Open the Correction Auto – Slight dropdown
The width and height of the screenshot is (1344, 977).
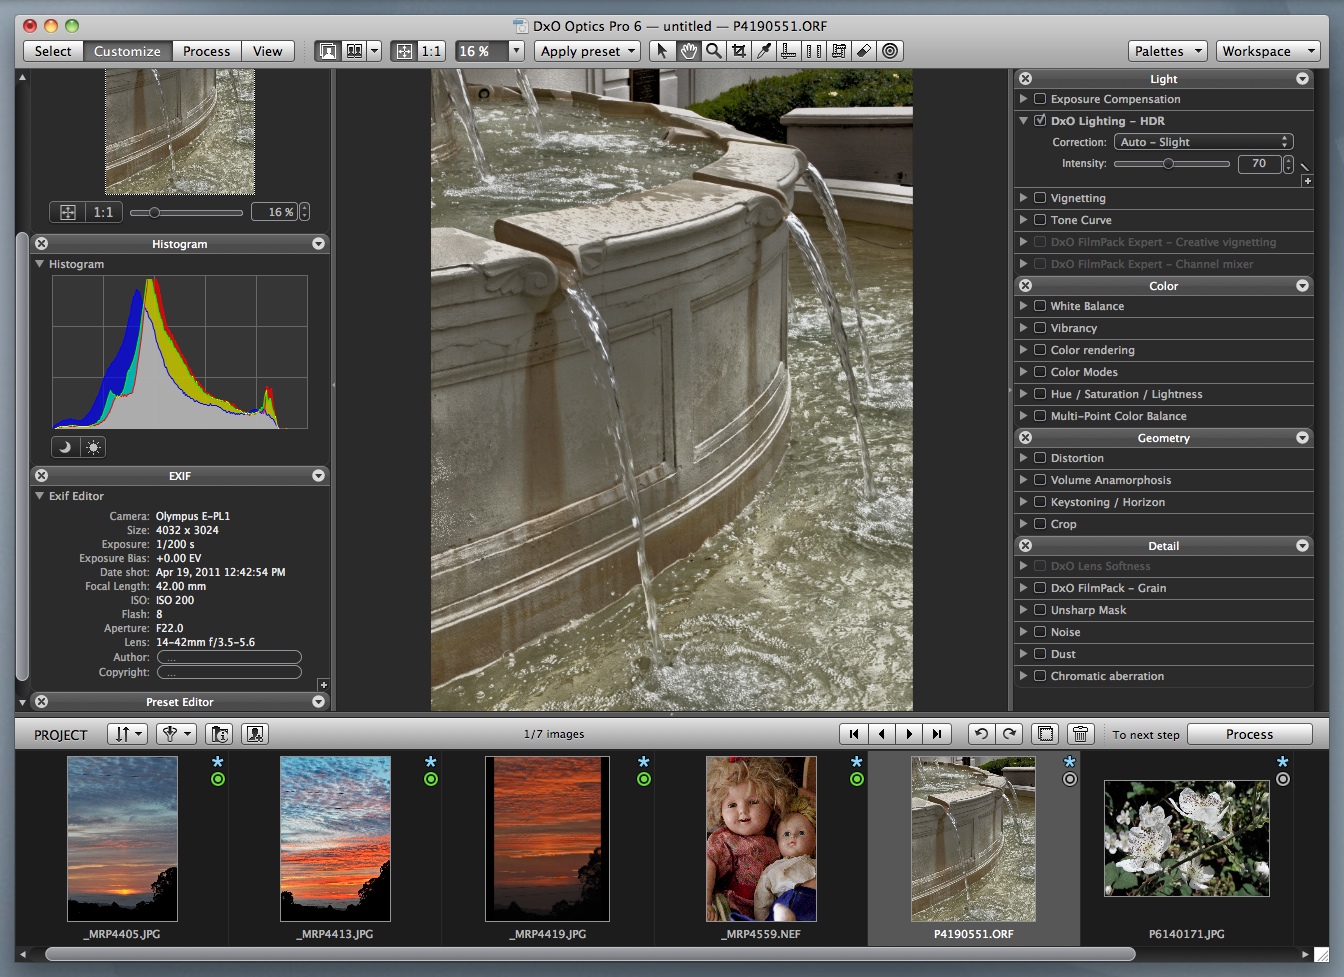1204,142
